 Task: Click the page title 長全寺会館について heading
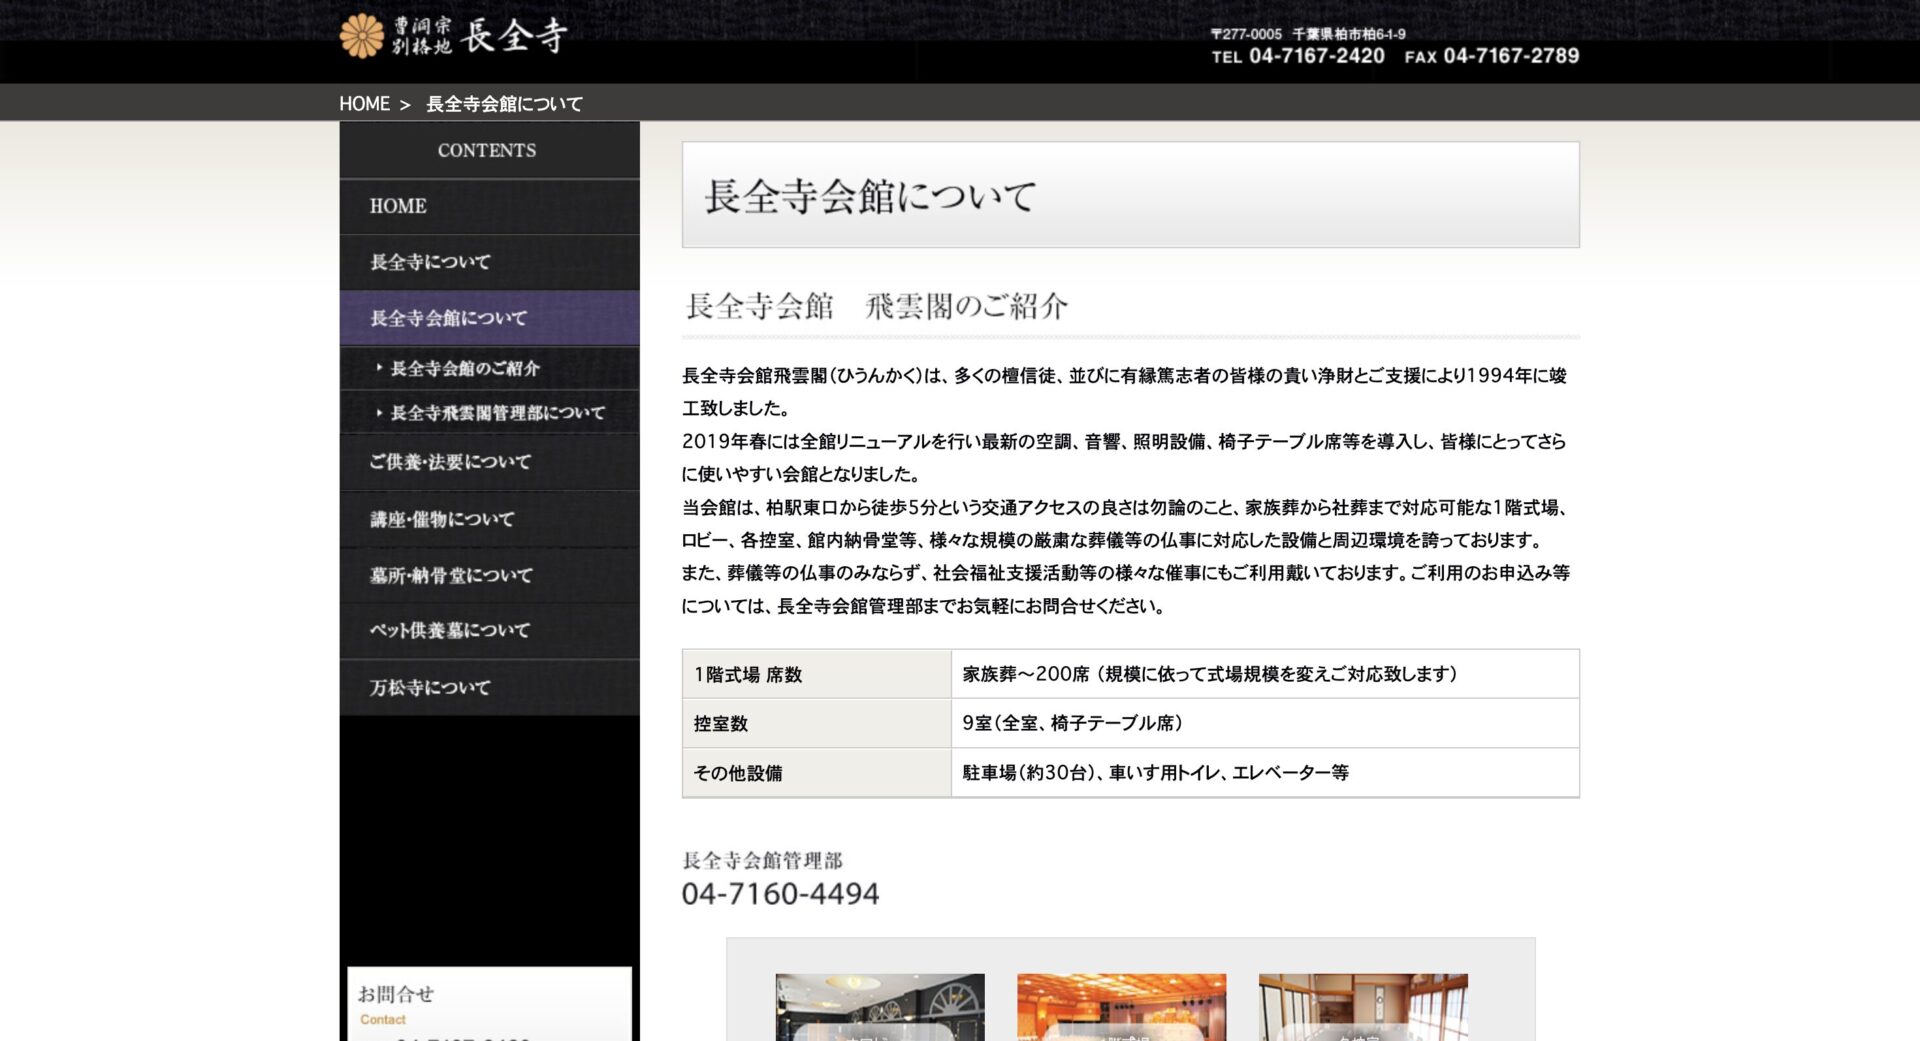click(870, 196)
